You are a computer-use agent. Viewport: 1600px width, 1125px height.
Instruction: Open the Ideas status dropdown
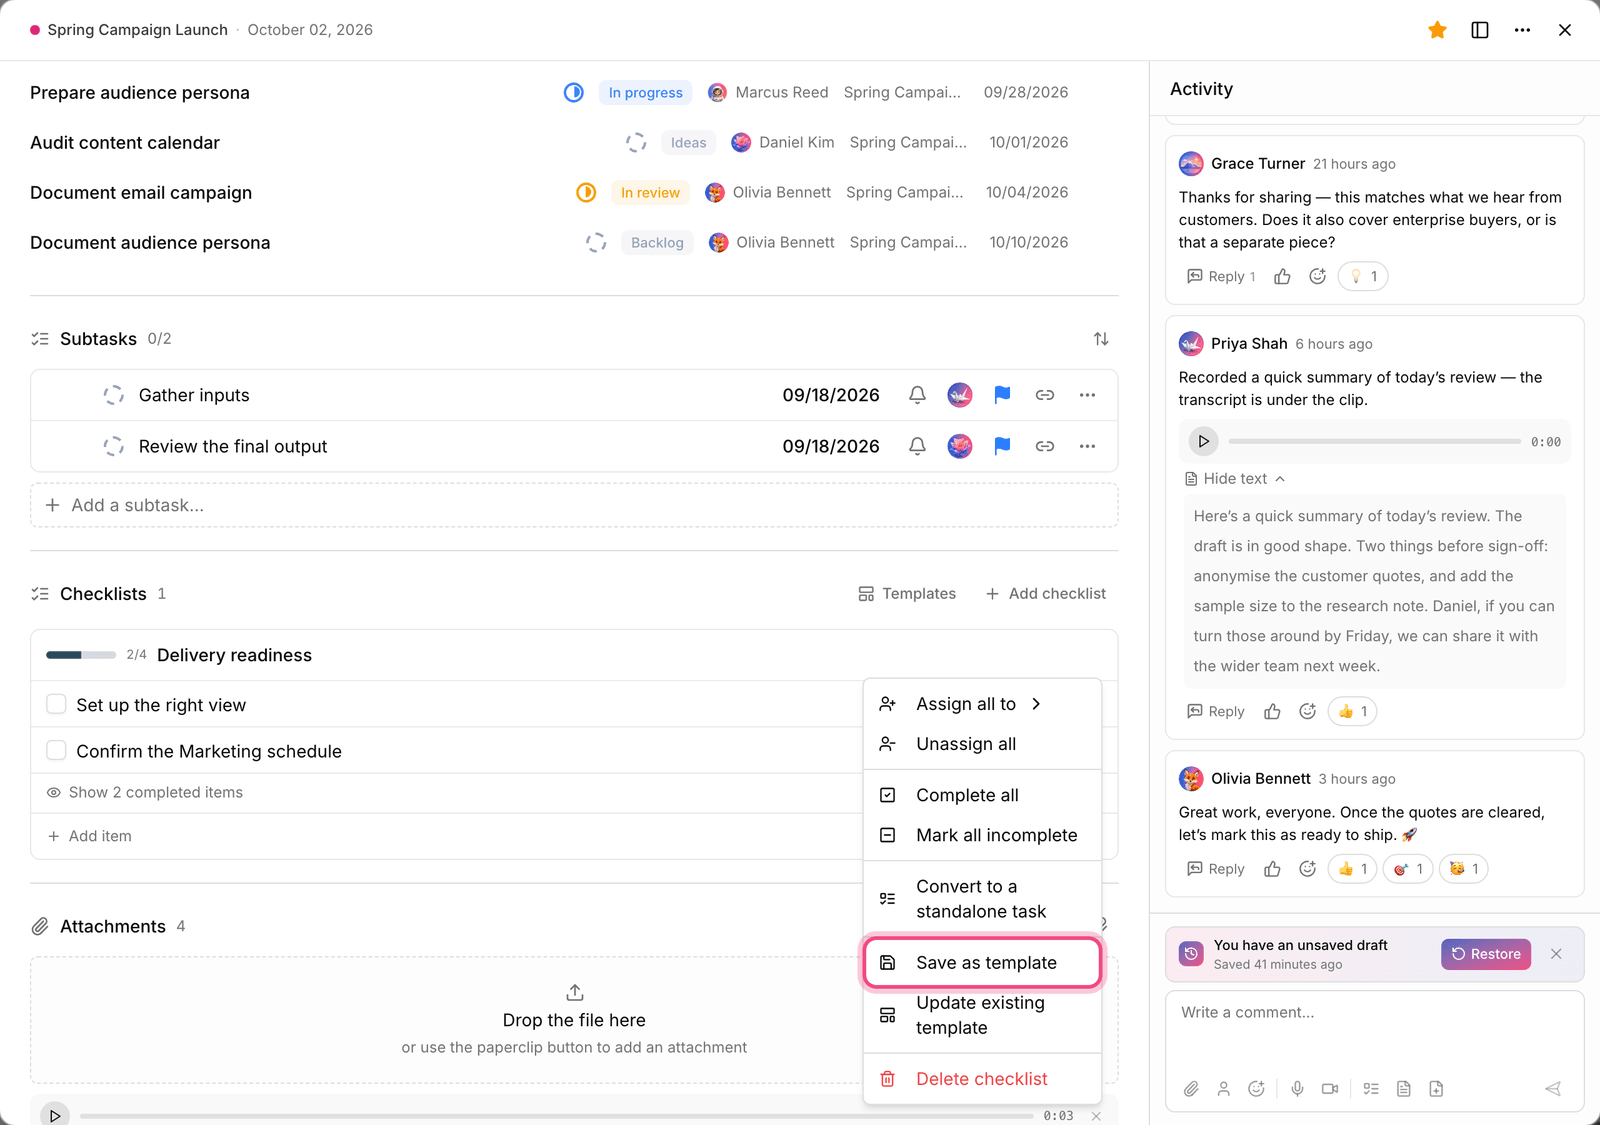pos(688,142)
